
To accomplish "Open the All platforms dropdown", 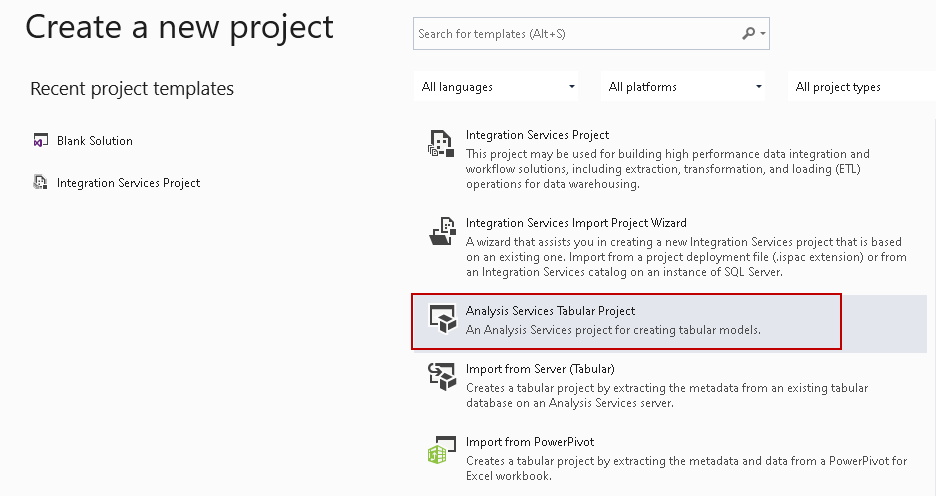I will pyautogui.click(x=686, y=87).
